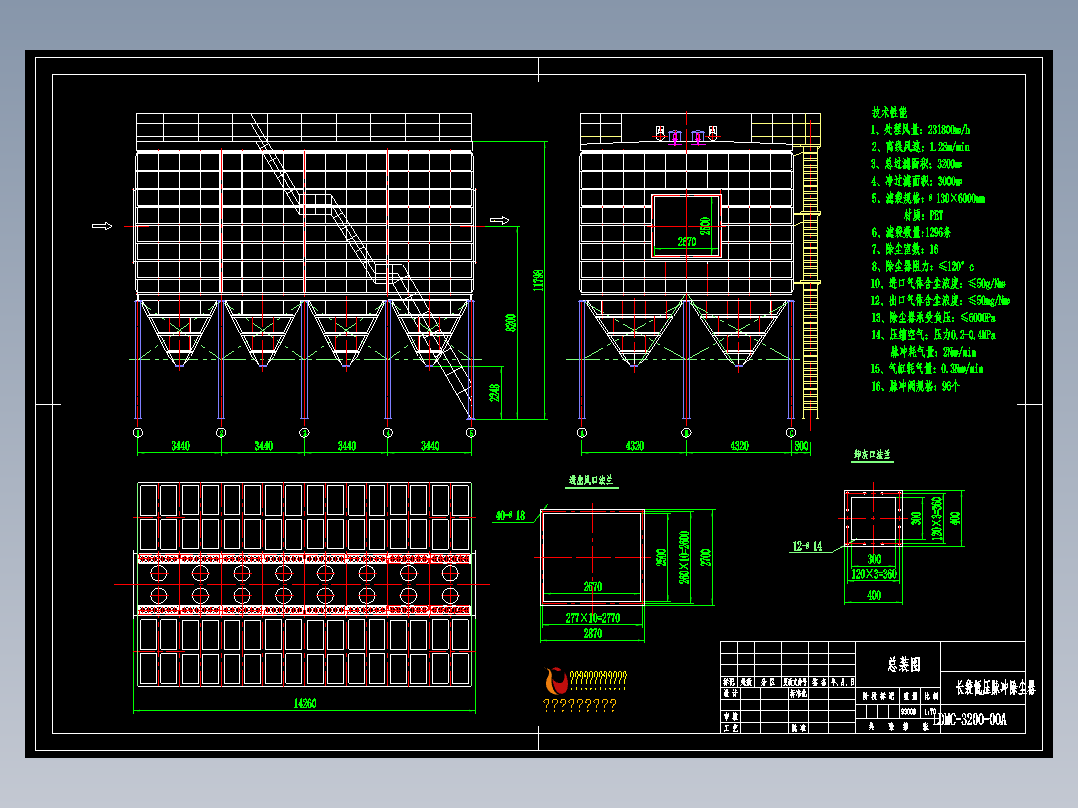Select the 技术性能 heading
1078x808 pixels.
[890, 112]
